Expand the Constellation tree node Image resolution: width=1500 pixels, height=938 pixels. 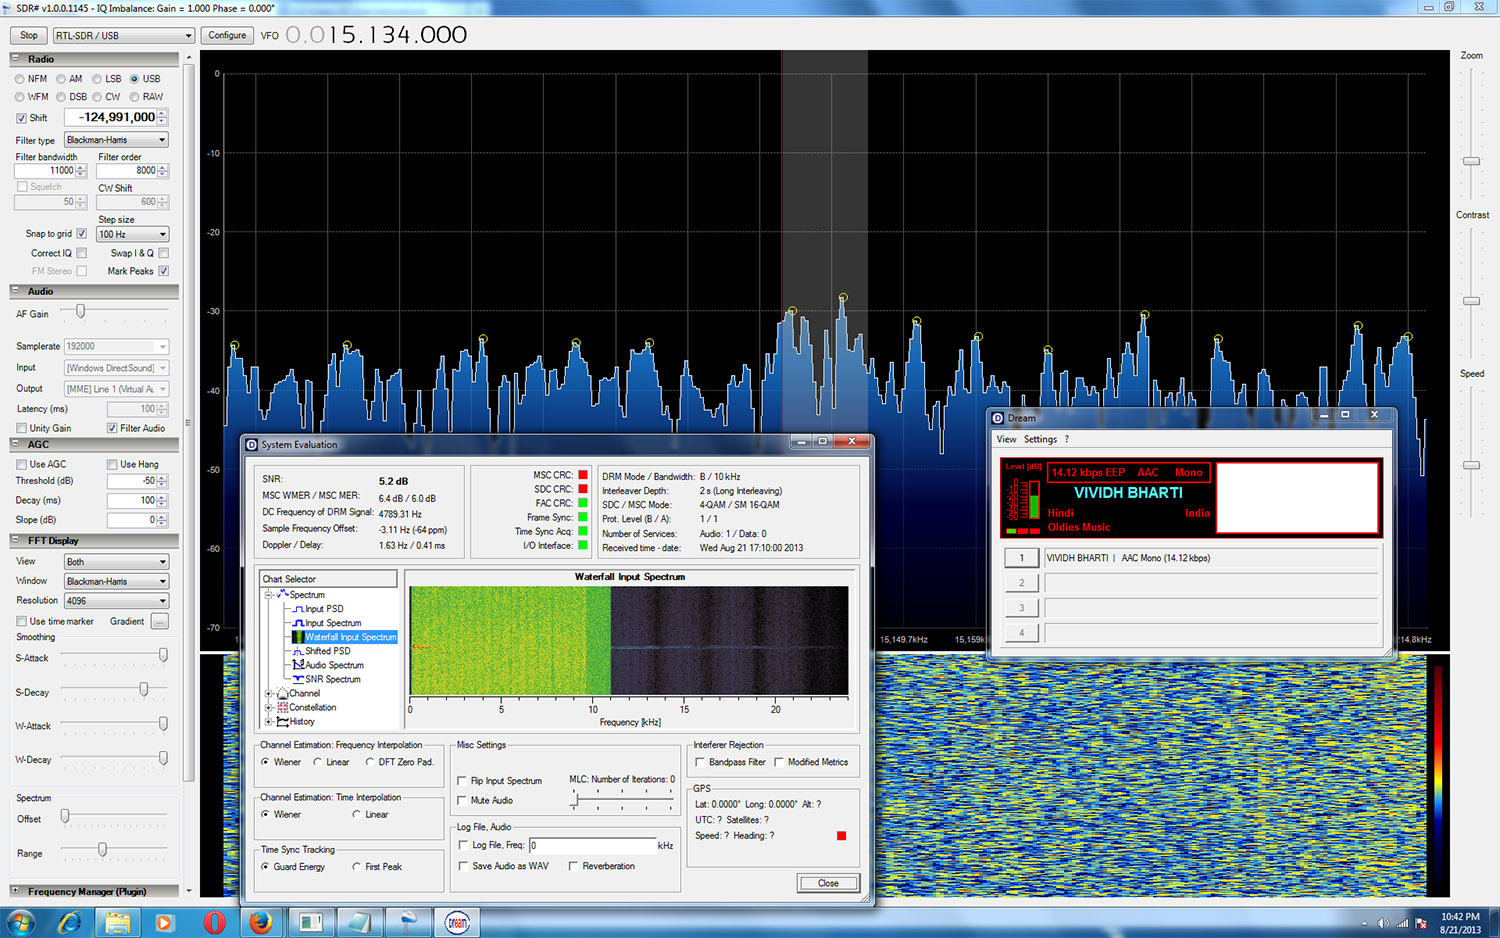(x=268, y=707)
